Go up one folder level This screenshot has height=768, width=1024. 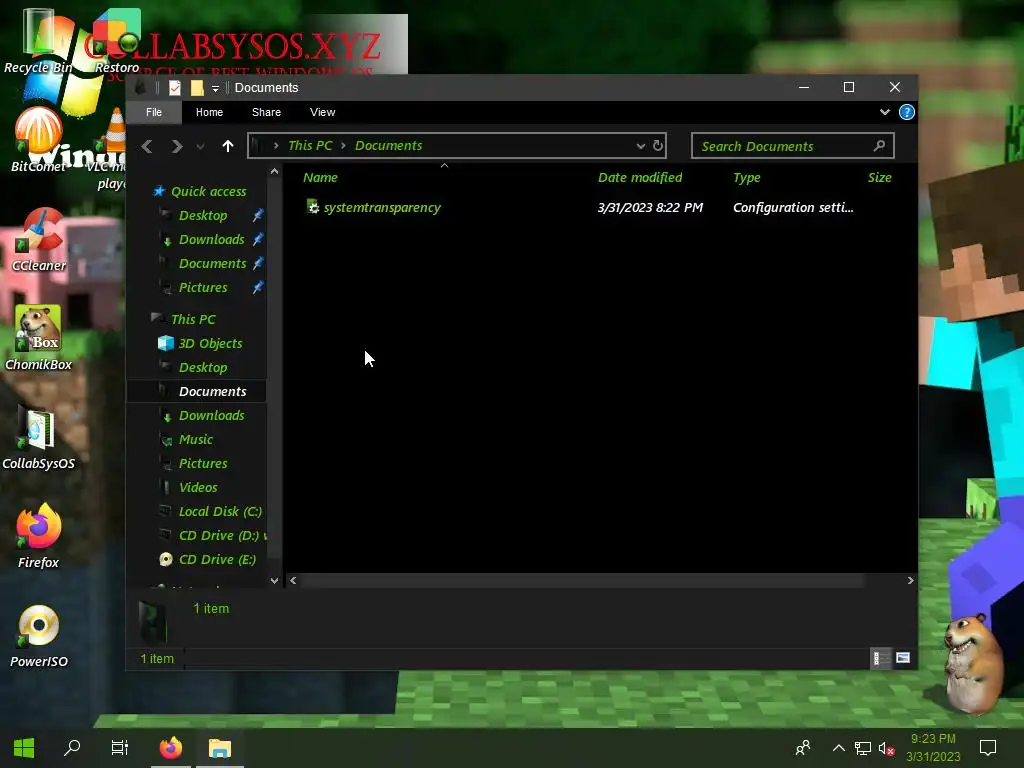(x=227, y=146)
